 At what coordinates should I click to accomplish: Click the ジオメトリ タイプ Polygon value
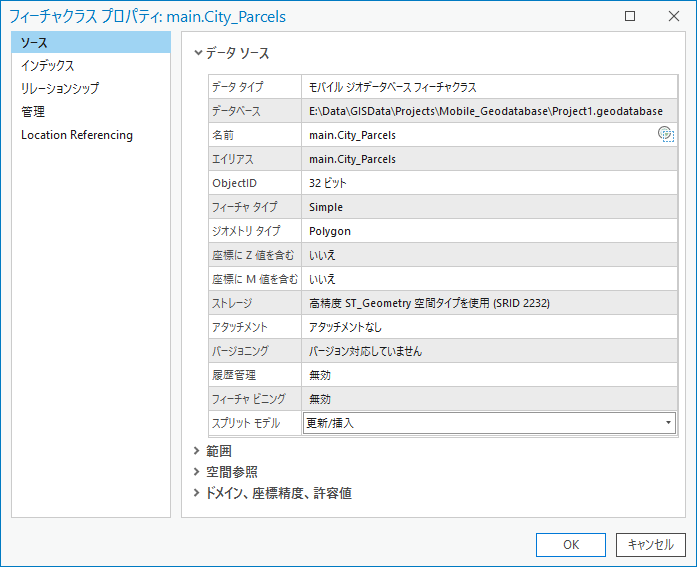point(330,231)
